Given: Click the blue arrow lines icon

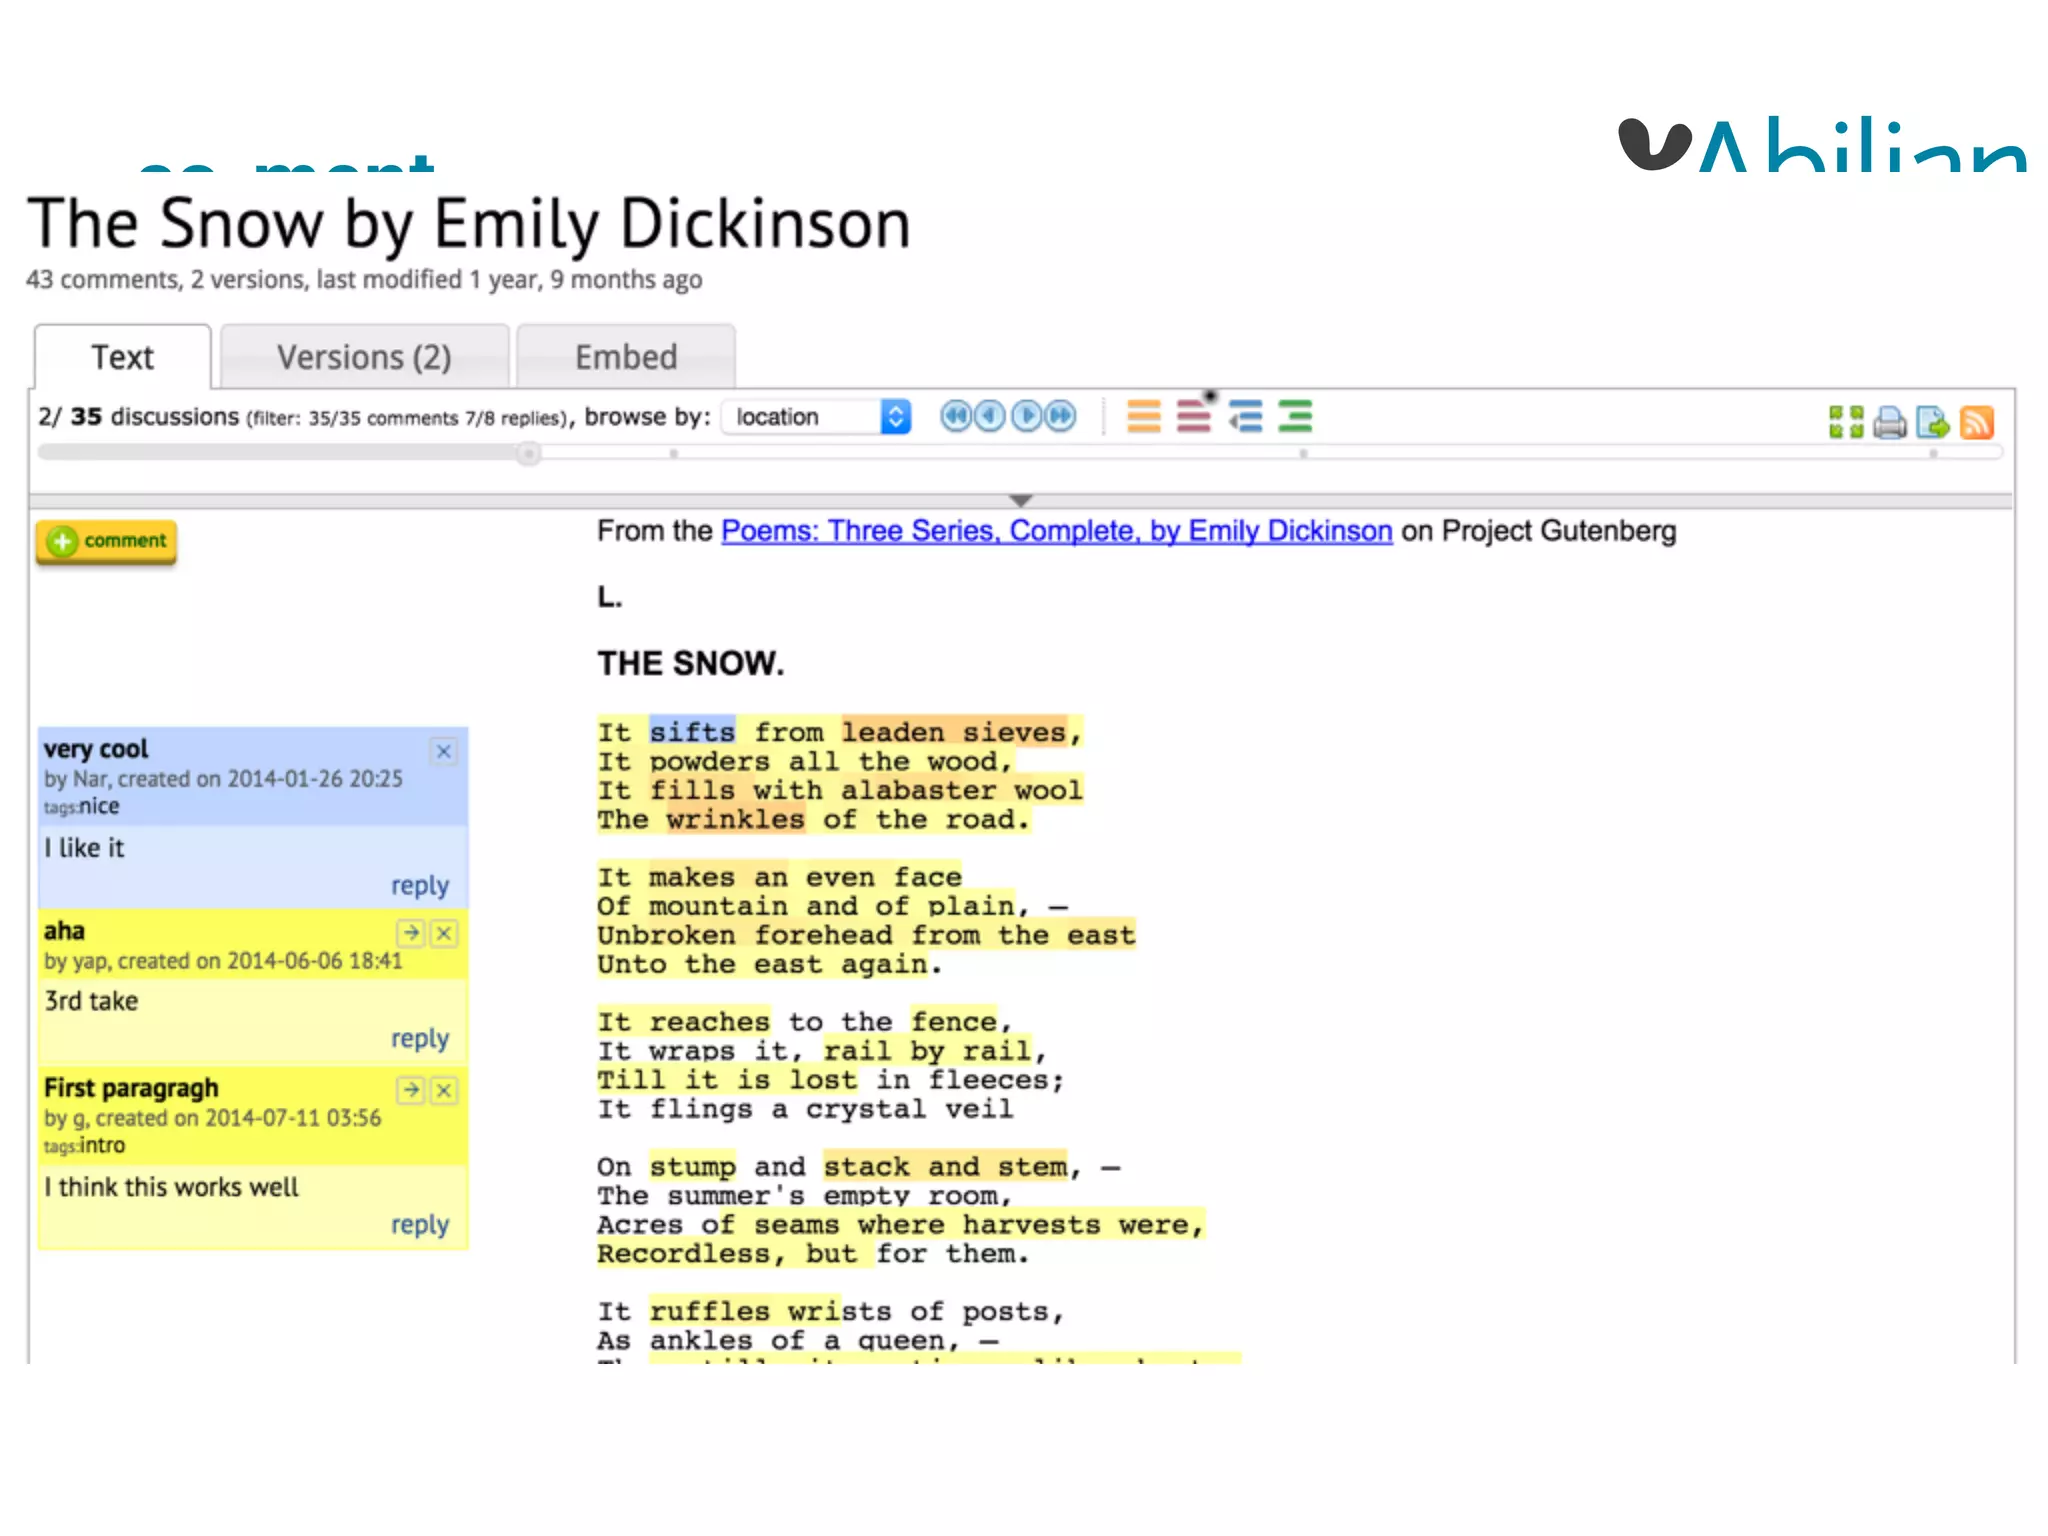Looking at the screenshot, I should point(1245,416).
